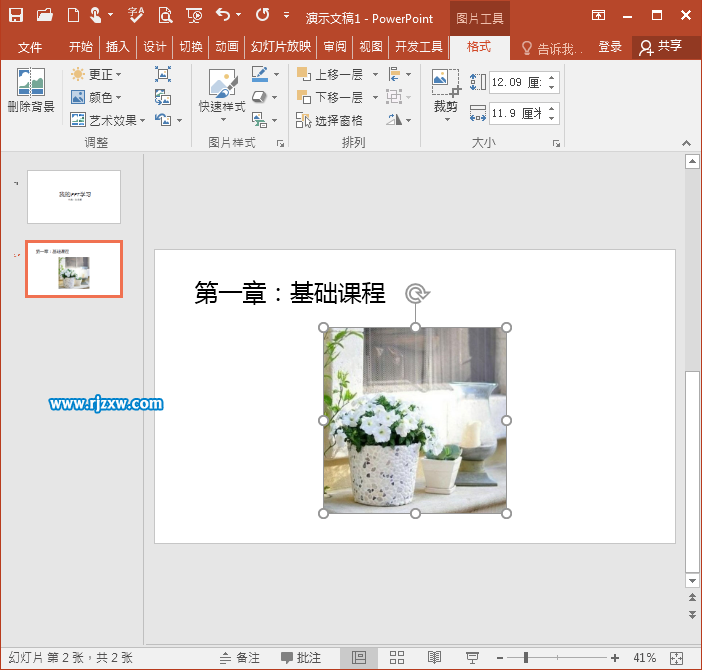Open the File (文件) tab

click(30, 47)
